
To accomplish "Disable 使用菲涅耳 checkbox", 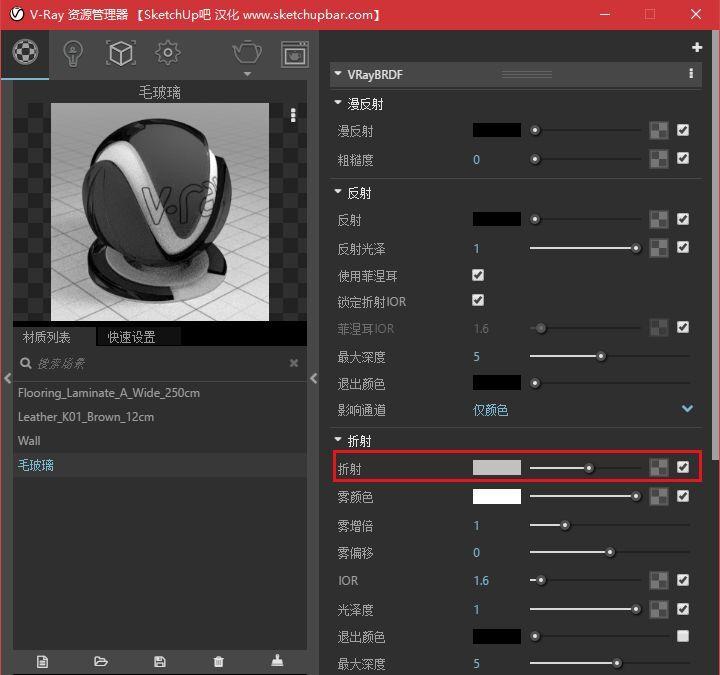I will (x=478, y=275).
